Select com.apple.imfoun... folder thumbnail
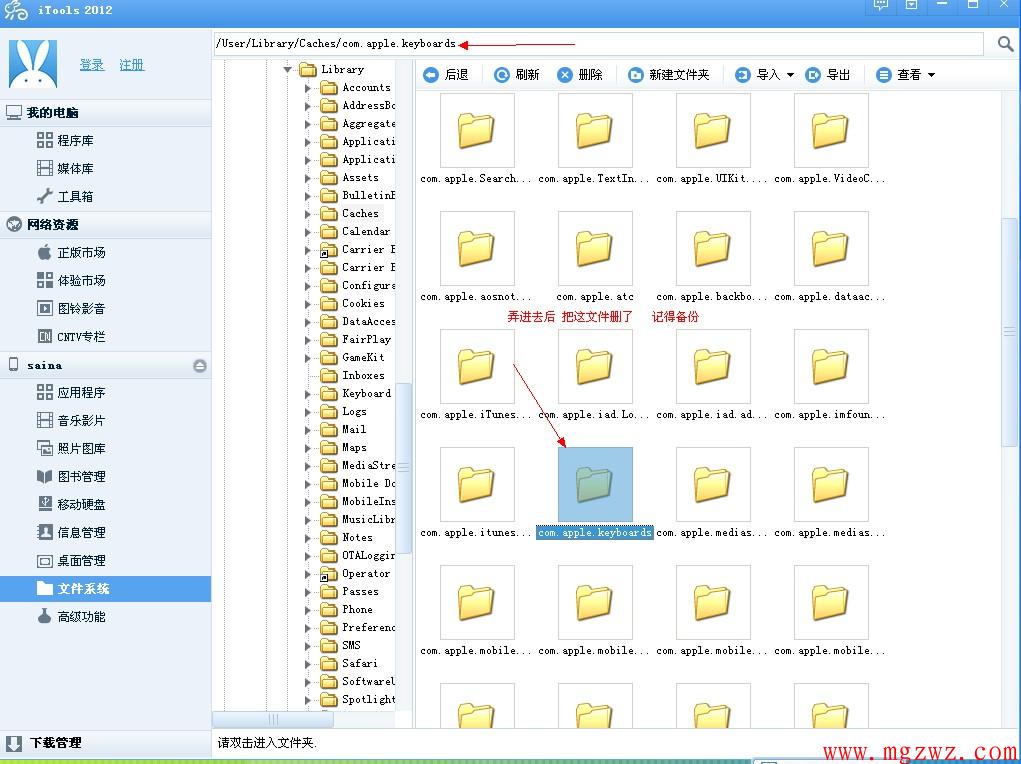This screenshot has width=1021, height=764. click(x=831, y=367)
